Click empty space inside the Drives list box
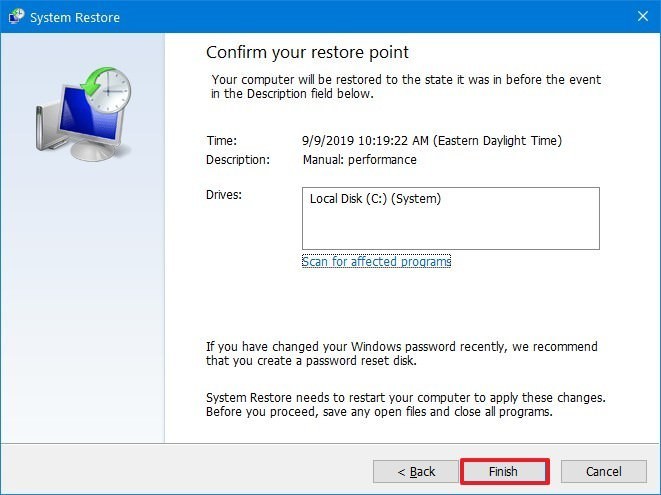The width and height of the screenshot is (661, 495). pos(450,230)
